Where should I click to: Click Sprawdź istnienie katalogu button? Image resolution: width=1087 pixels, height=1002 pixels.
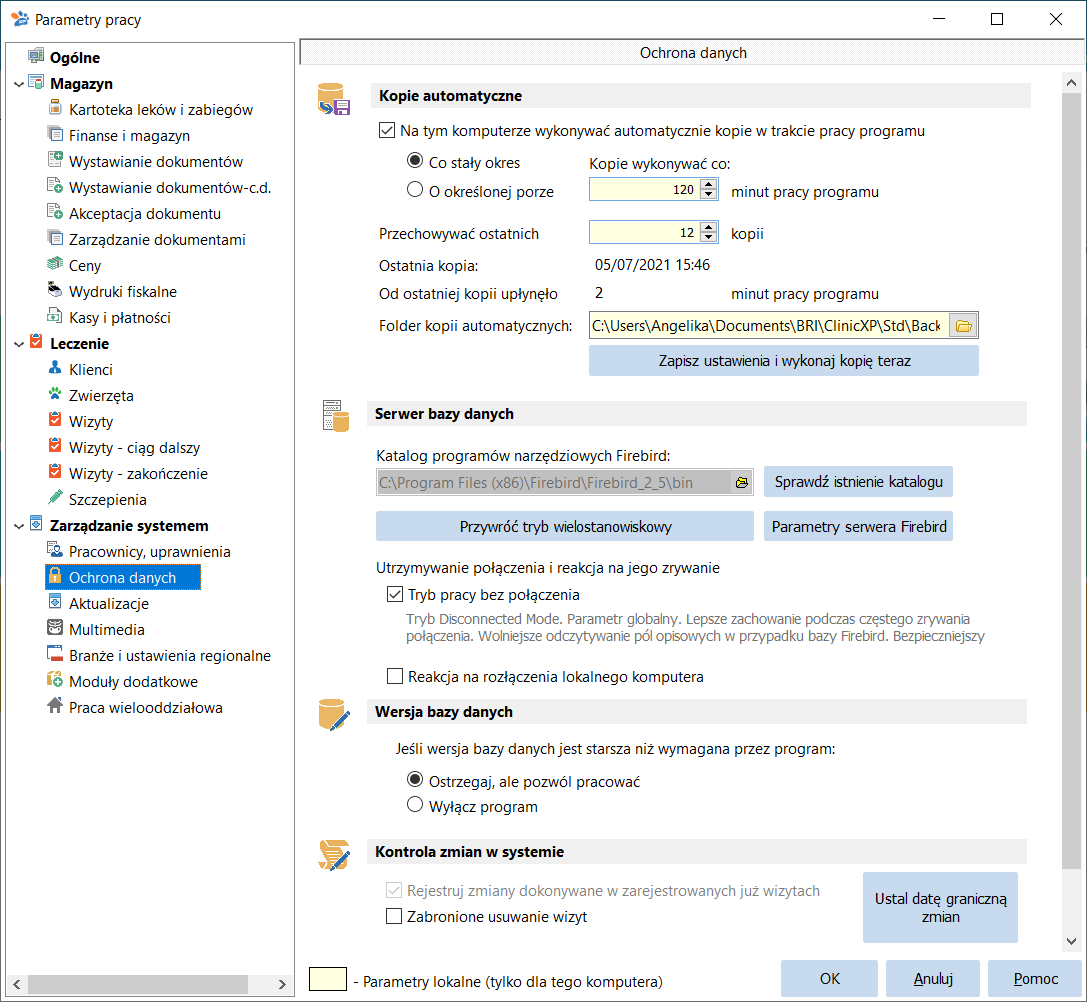858,482
